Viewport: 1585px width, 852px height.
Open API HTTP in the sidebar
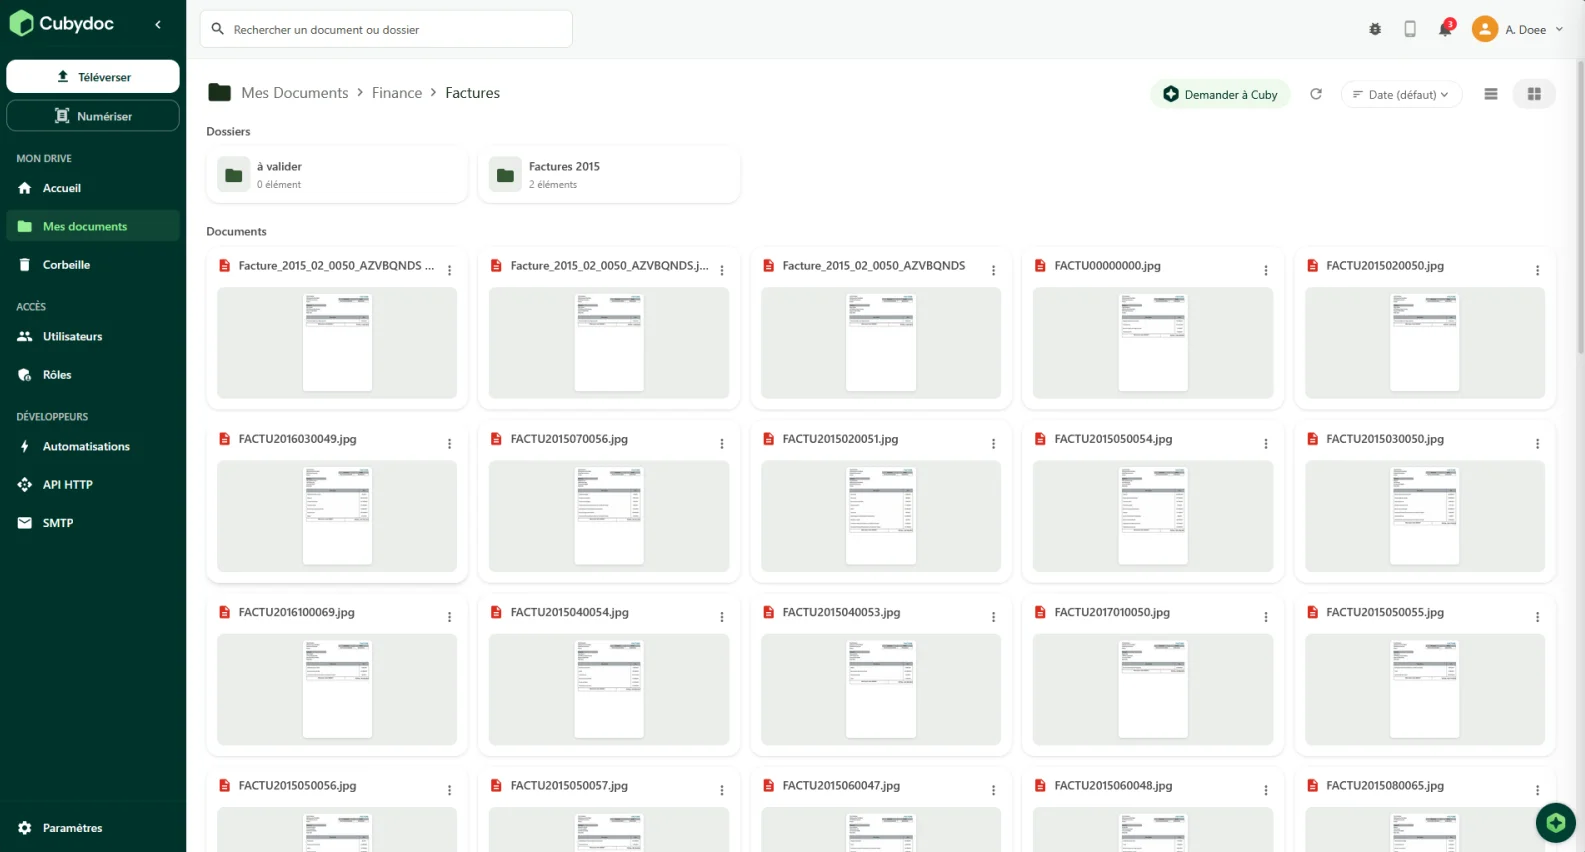93,485
